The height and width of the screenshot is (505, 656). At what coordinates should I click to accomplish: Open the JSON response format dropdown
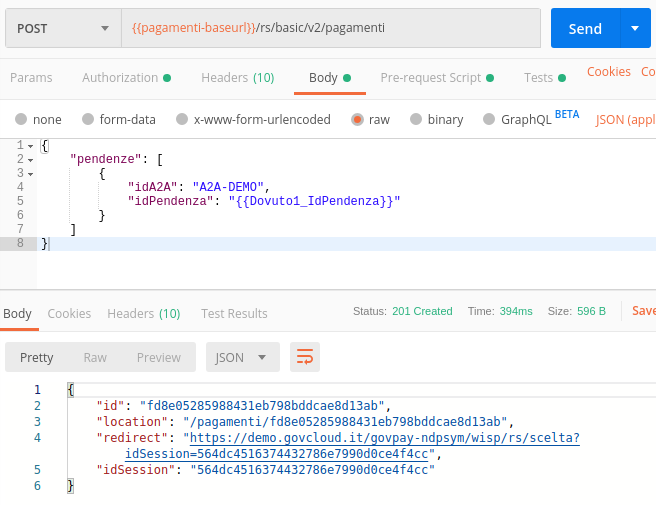[243, 357]
